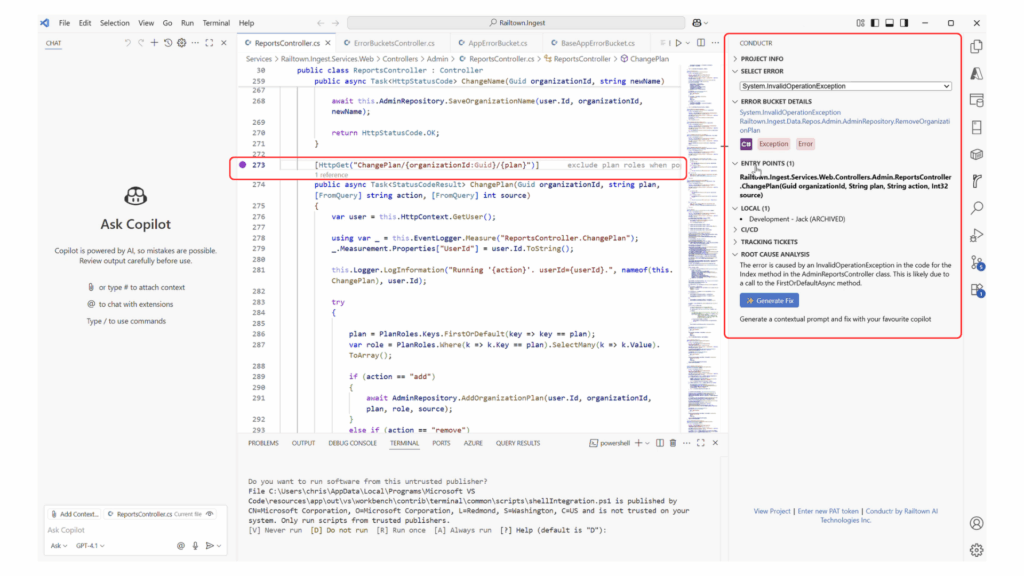Screen dimensions: 1024x576
Task: Click the Generate Fix button
Action: click(769, 300)
